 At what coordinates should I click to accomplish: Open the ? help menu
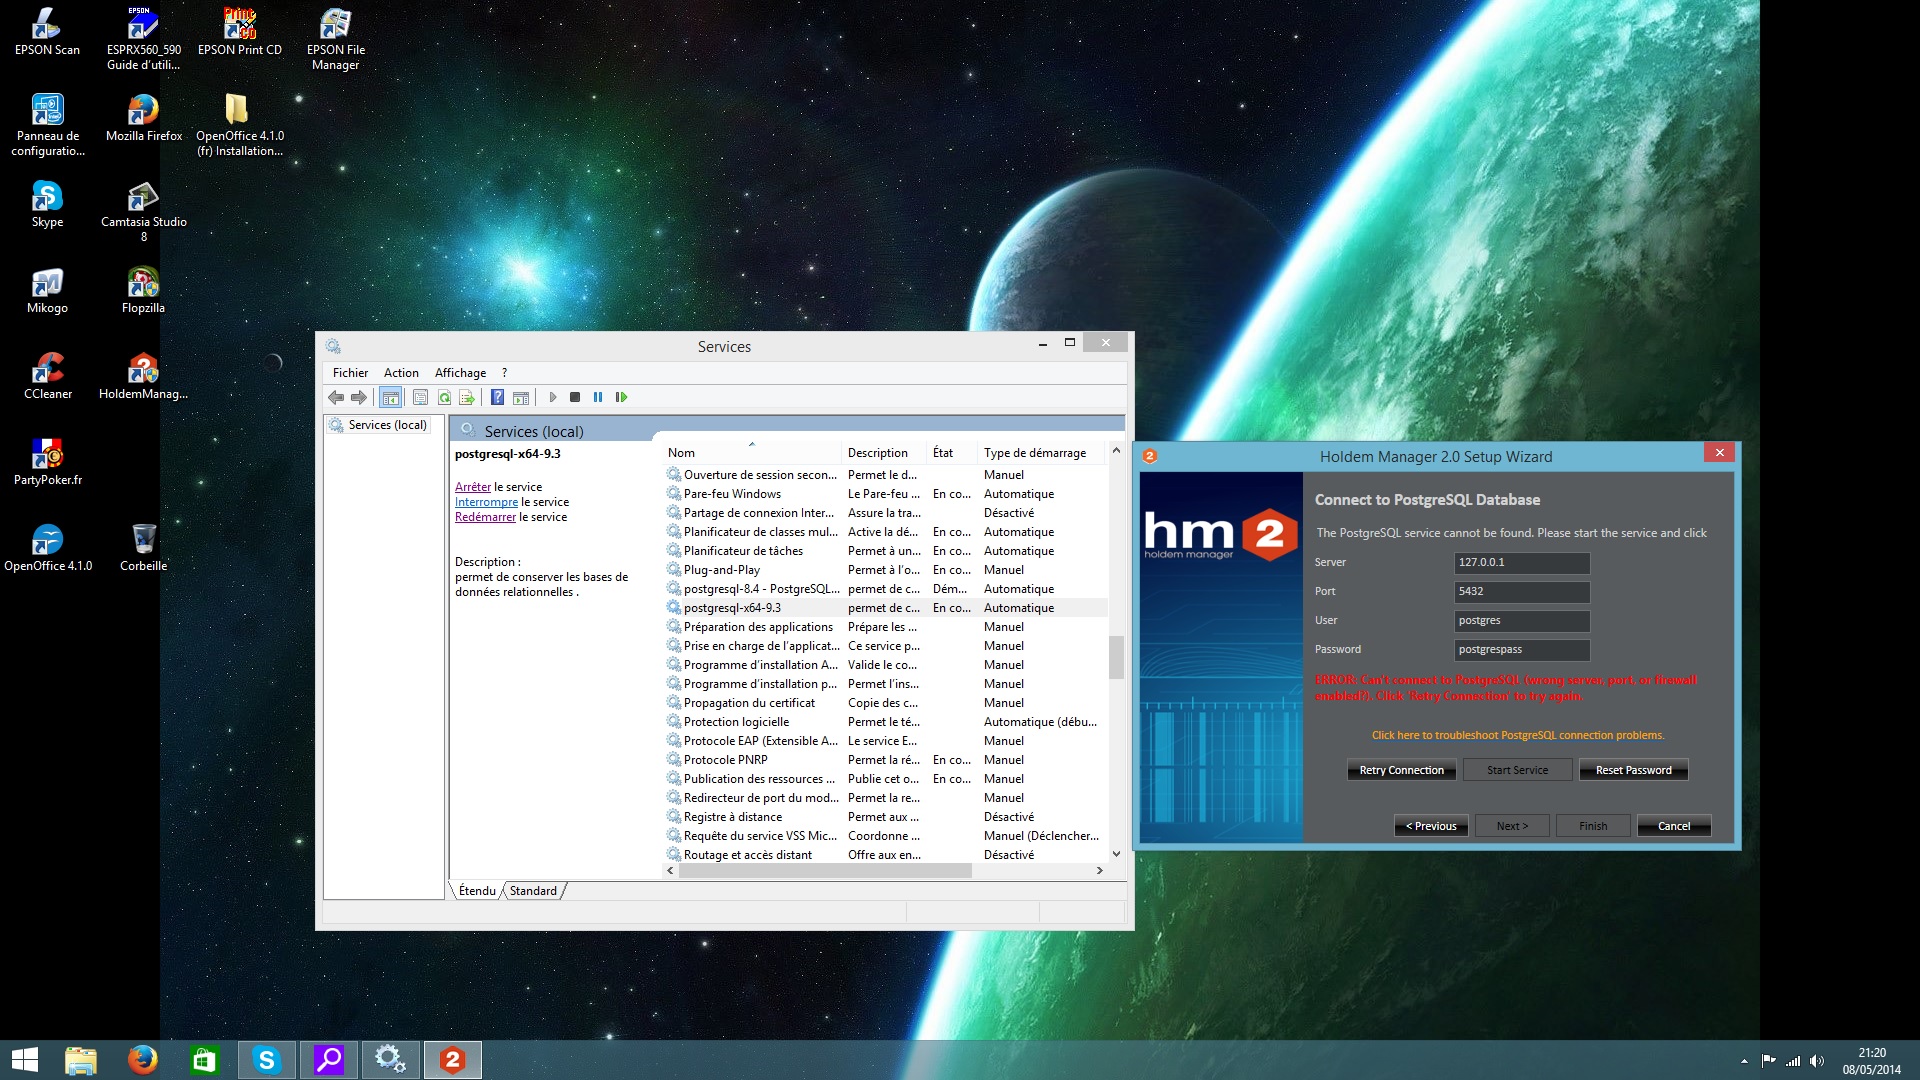[x=504, y=372]
